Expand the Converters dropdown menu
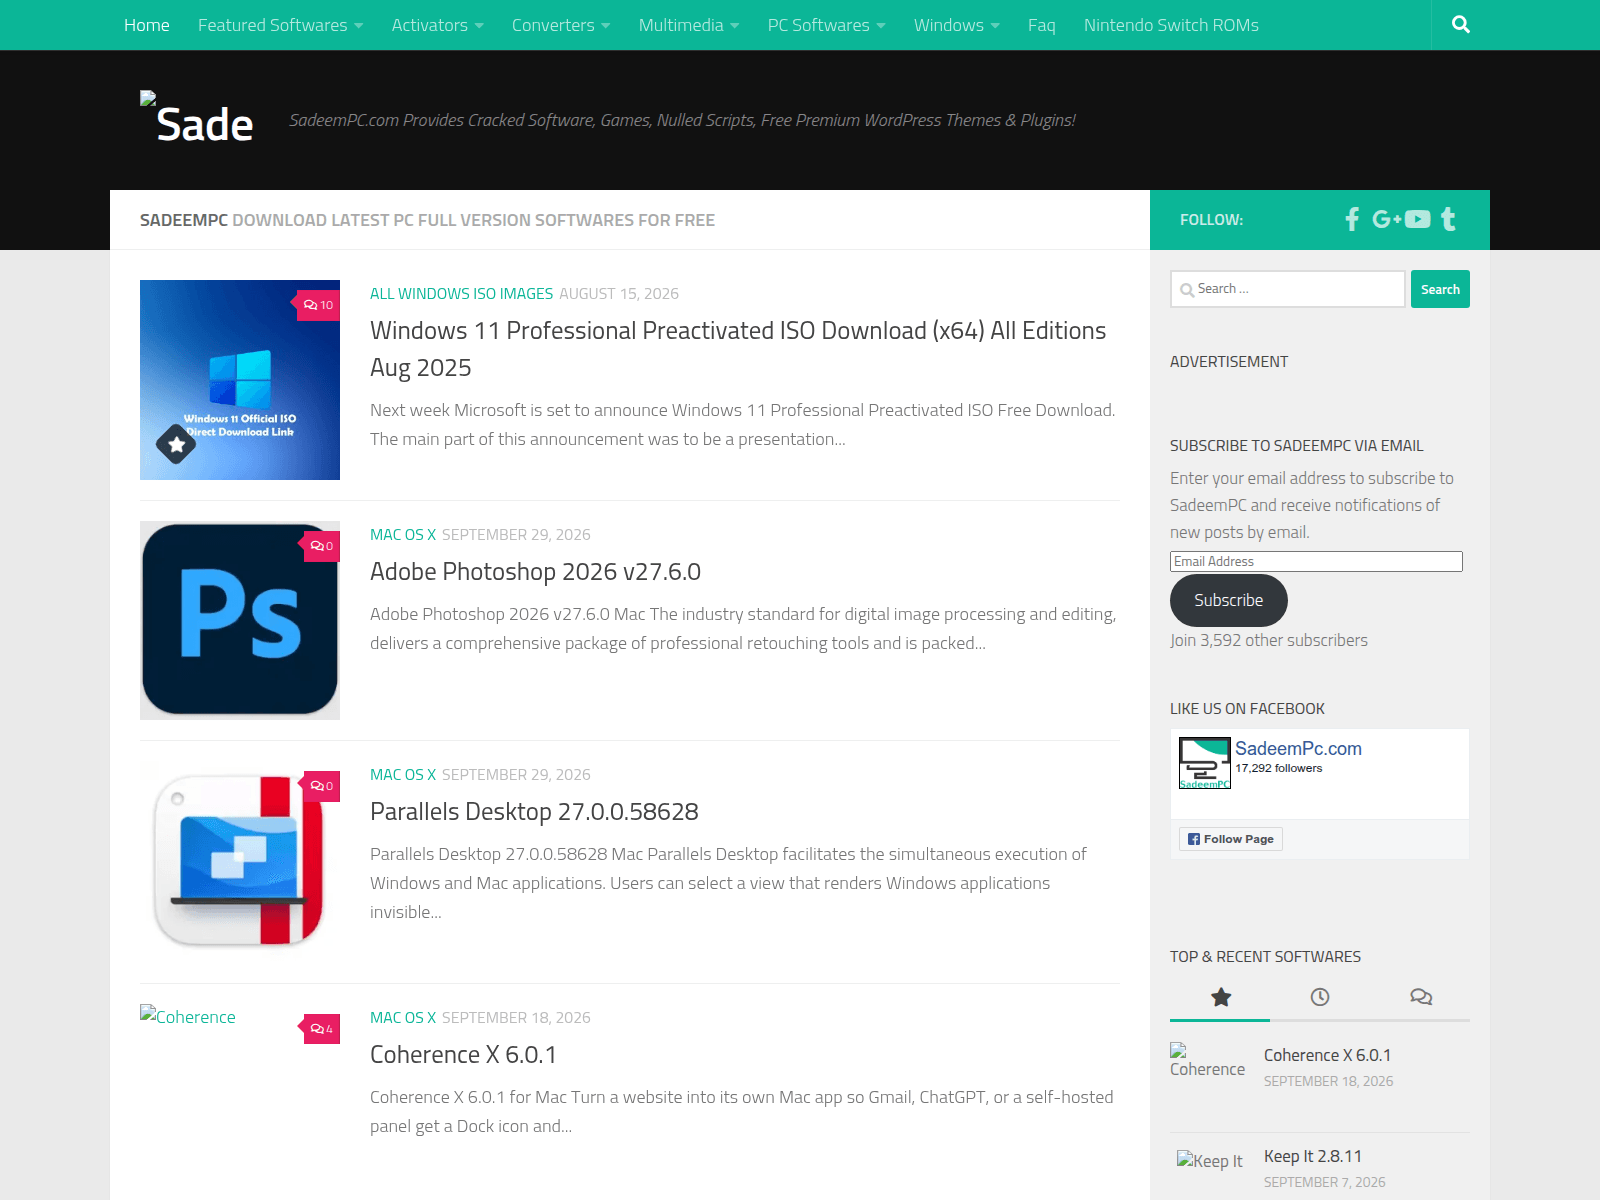 tap(561, 25)
